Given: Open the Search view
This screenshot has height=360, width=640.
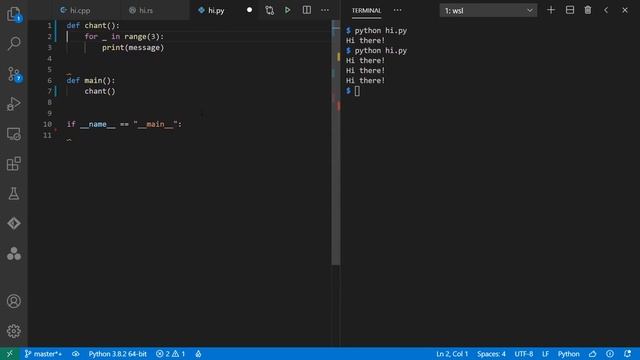Looking at the screenshot, I should [14, 43].
